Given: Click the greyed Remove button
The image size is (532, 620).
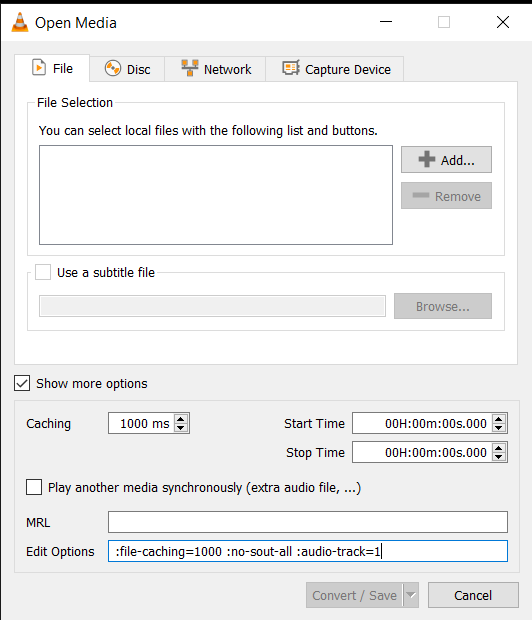Looking at the screenshot, I should coord(446,196).
